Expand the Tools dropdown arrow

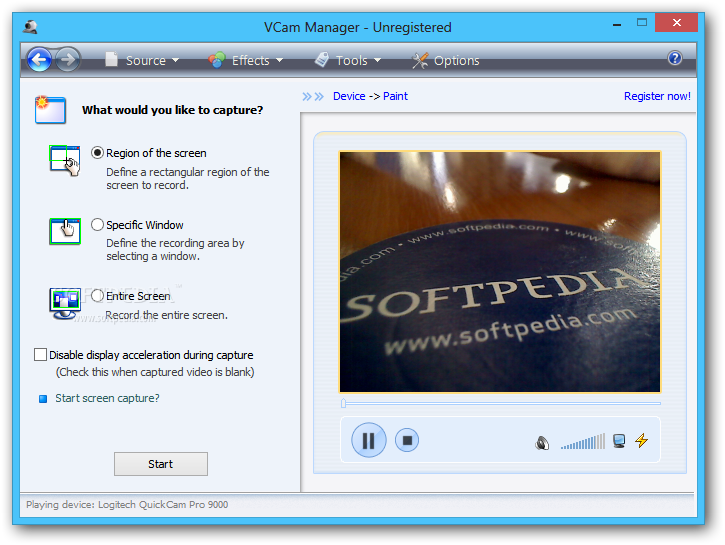click(377, 60)
